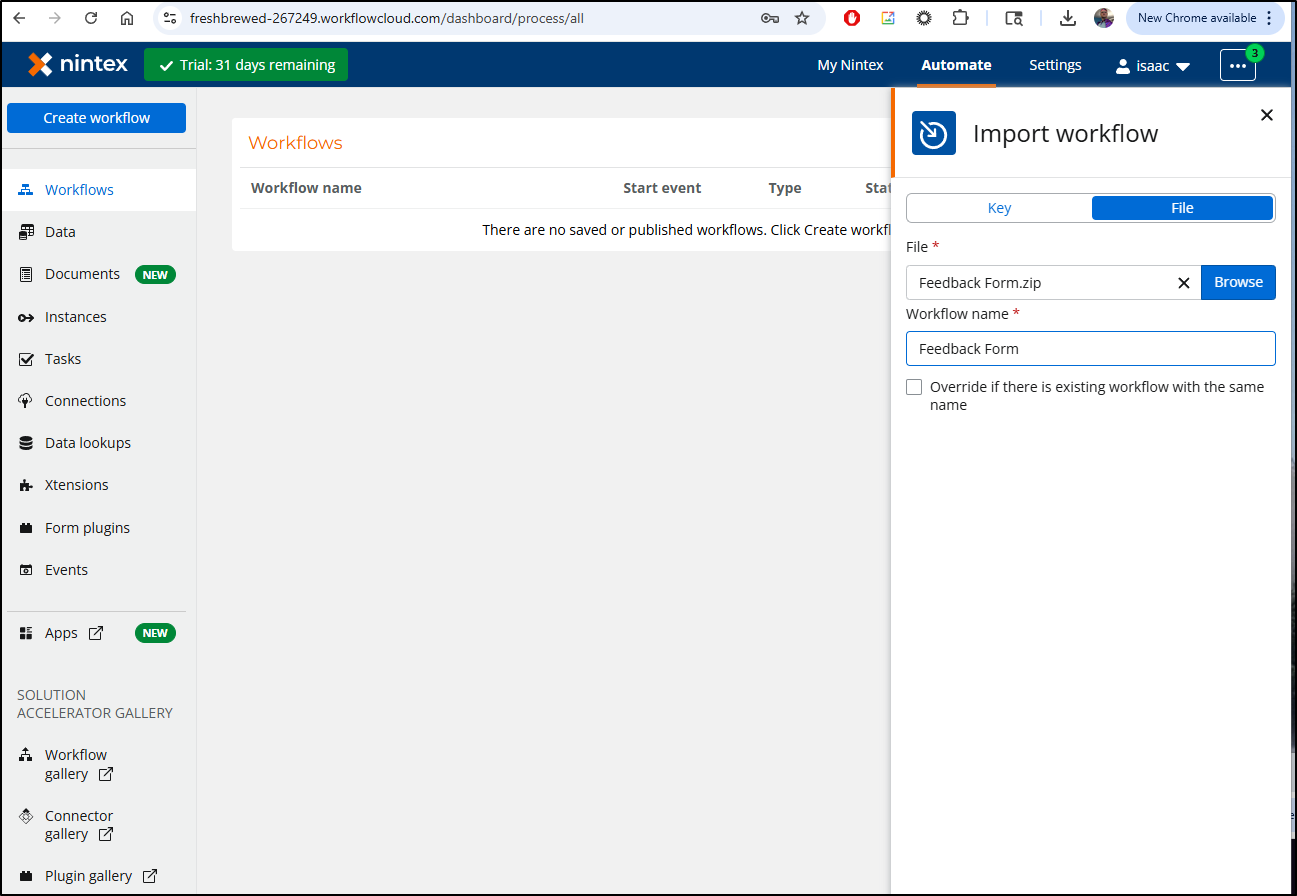This screenshot has width=1297, height=896.
Task: Click the Browse file button
Action: pyautogui.click(x=1238, y=282)
